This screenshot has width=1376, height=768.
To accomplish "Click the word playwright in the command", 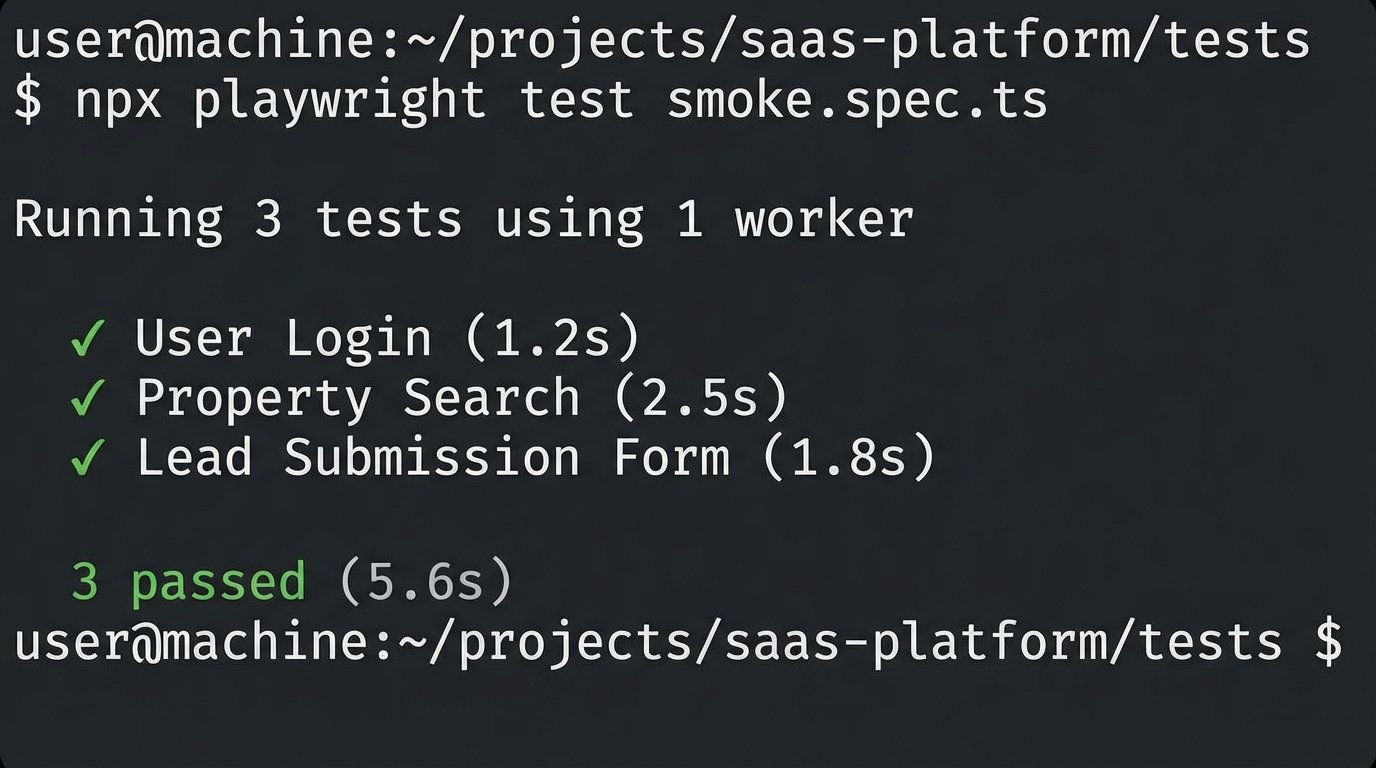I will [339, 100].
